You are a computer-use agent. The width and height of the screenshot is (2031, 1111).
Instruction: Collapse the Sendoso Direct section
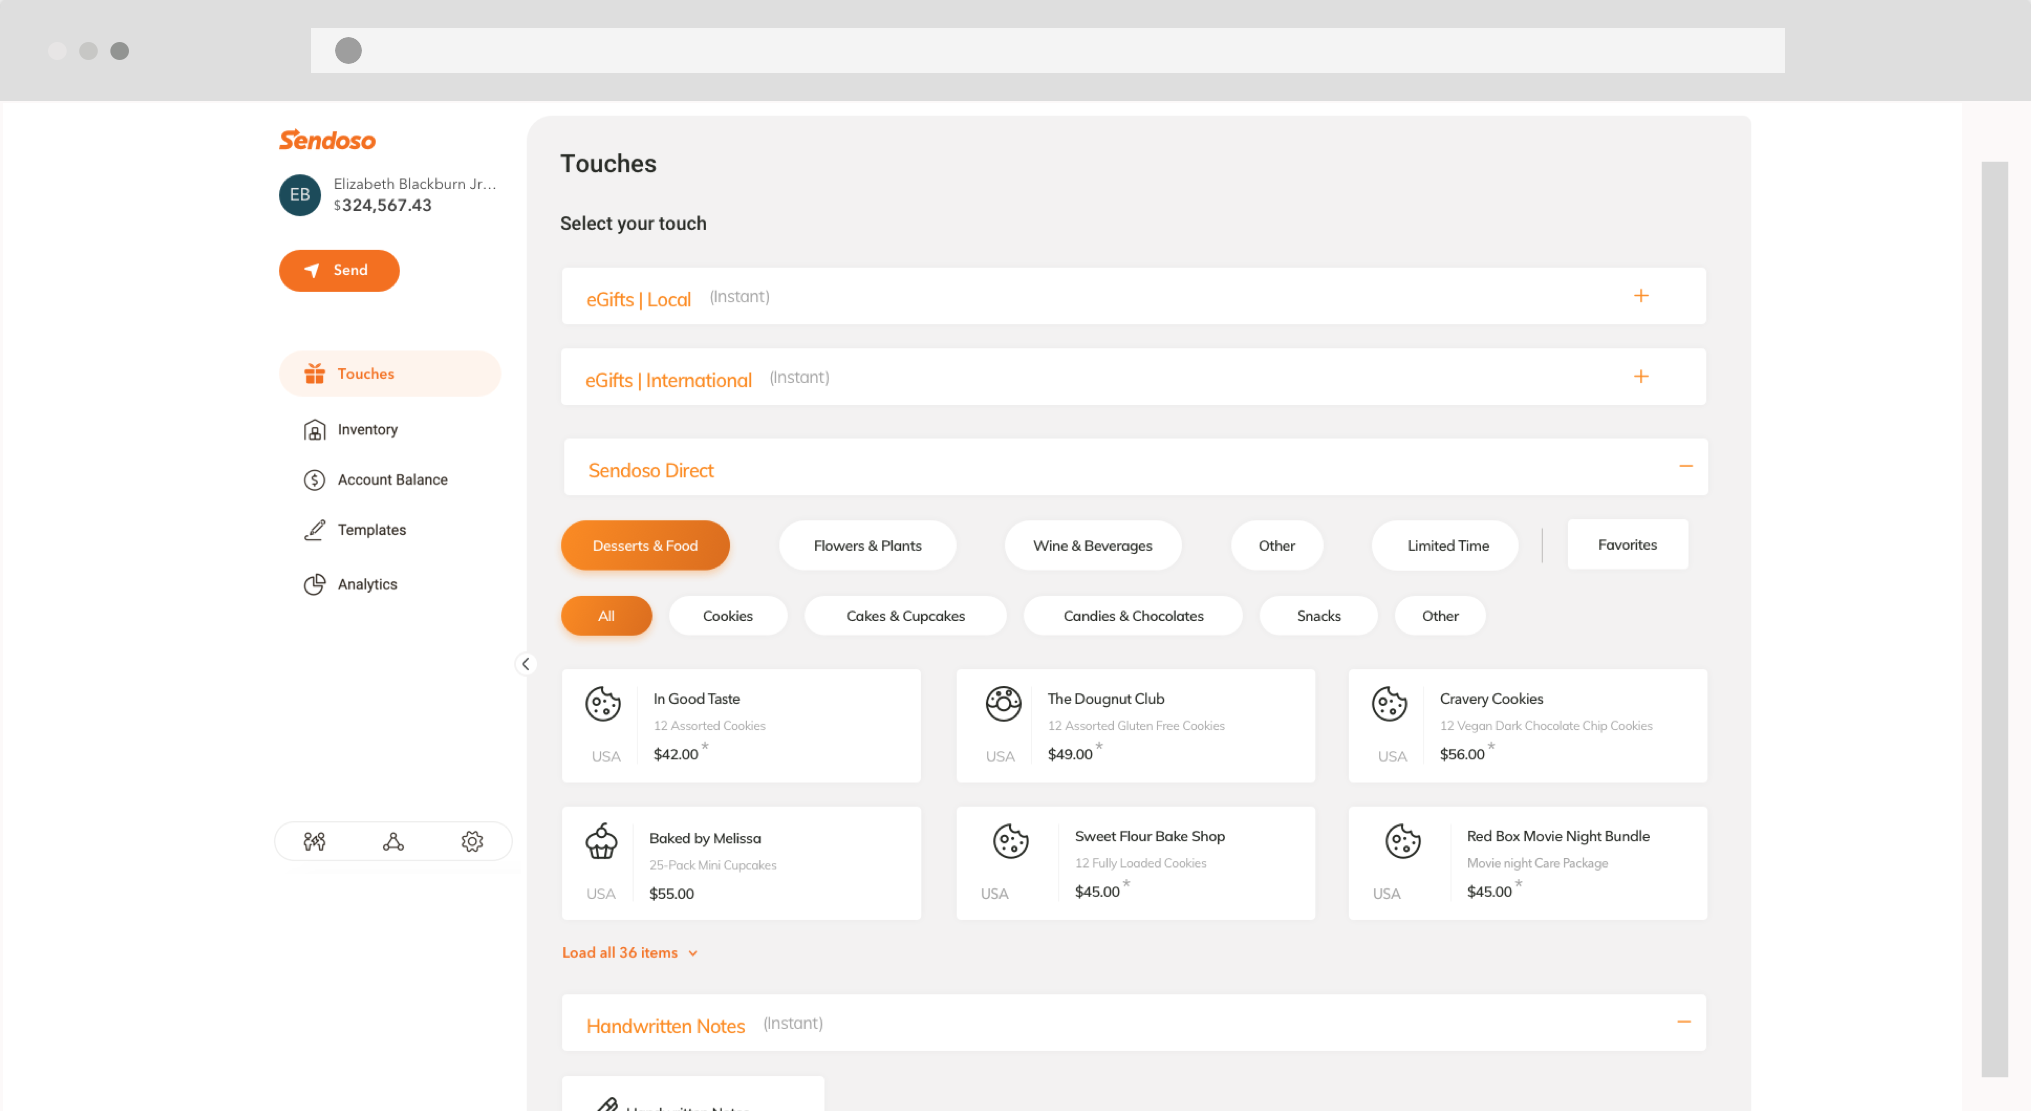point(1687,466)
